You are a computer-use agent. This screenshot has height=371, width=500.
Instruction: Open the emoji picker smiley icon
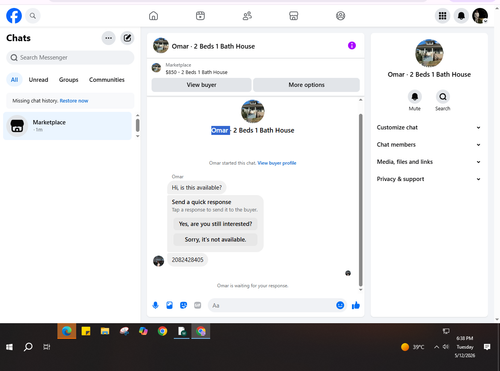[x=340, y=305]
